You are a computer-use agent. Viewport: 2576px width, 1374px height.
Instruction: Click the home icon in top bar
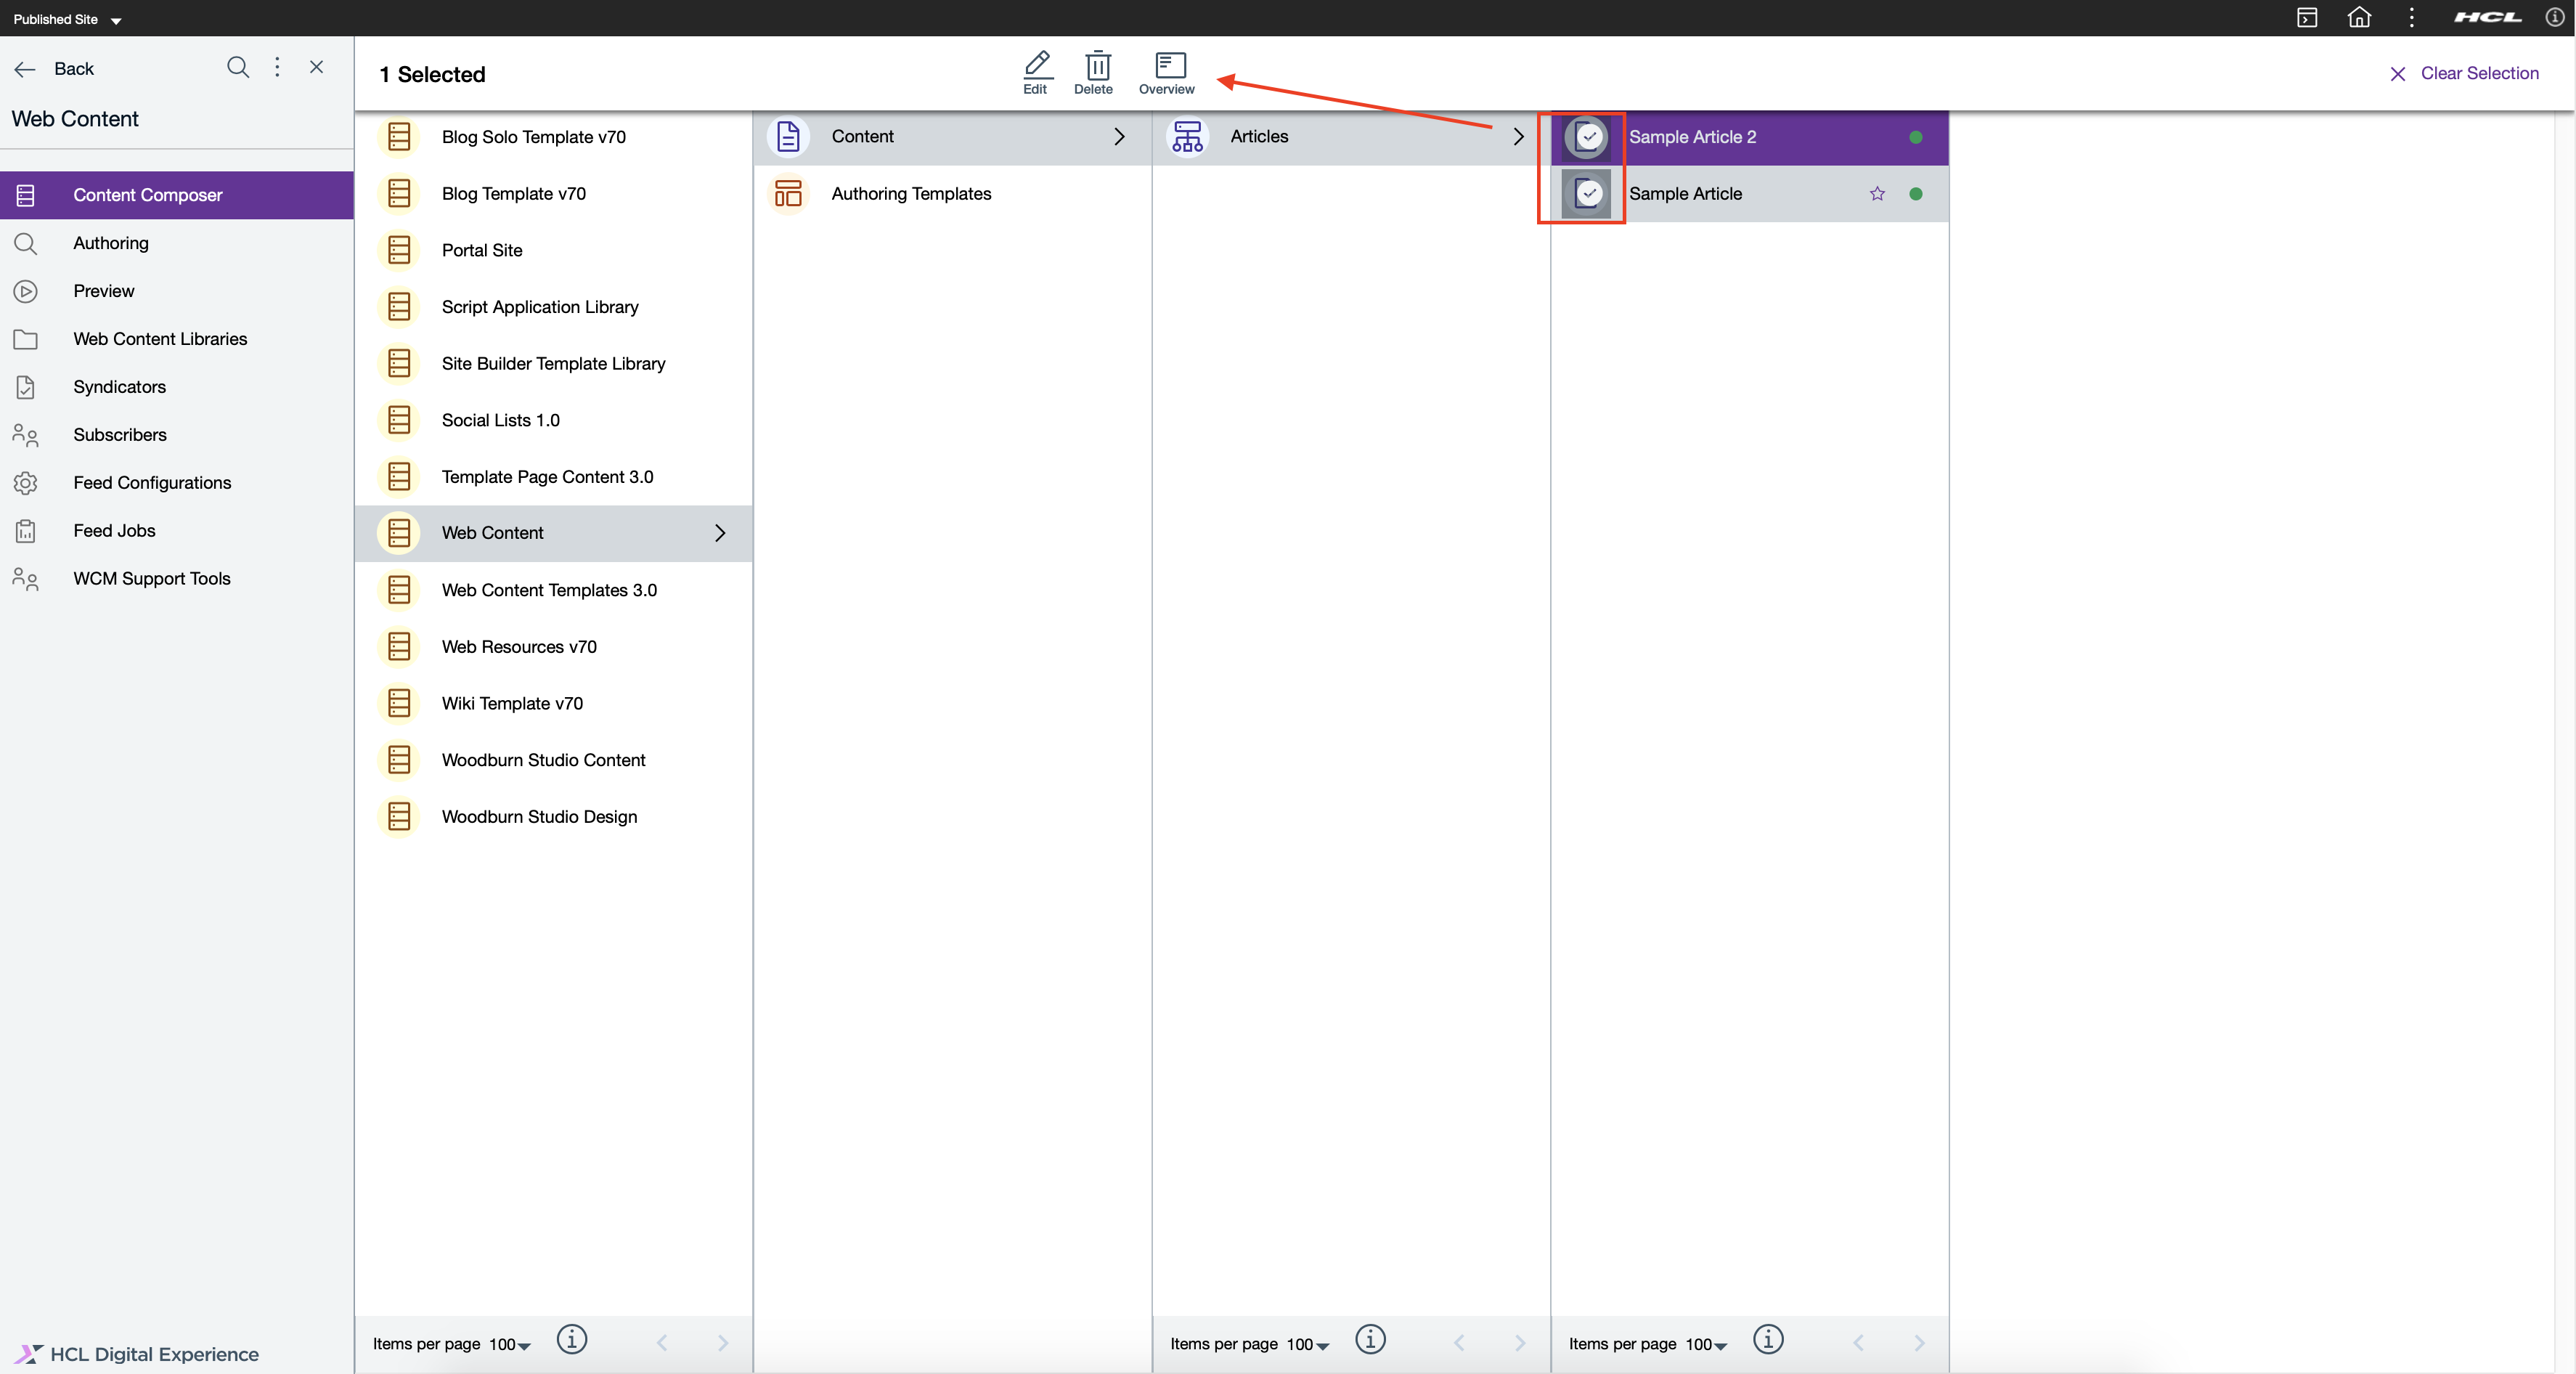point(2359,17)
